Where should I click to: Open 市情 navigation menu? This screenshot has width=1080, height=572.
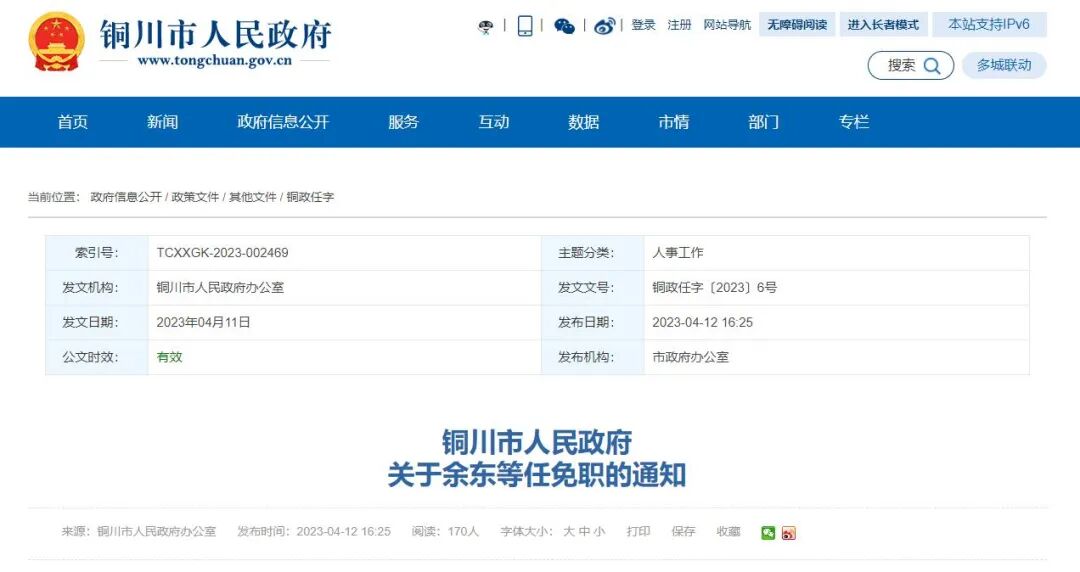pyautogui.click(x=674, y=122)
